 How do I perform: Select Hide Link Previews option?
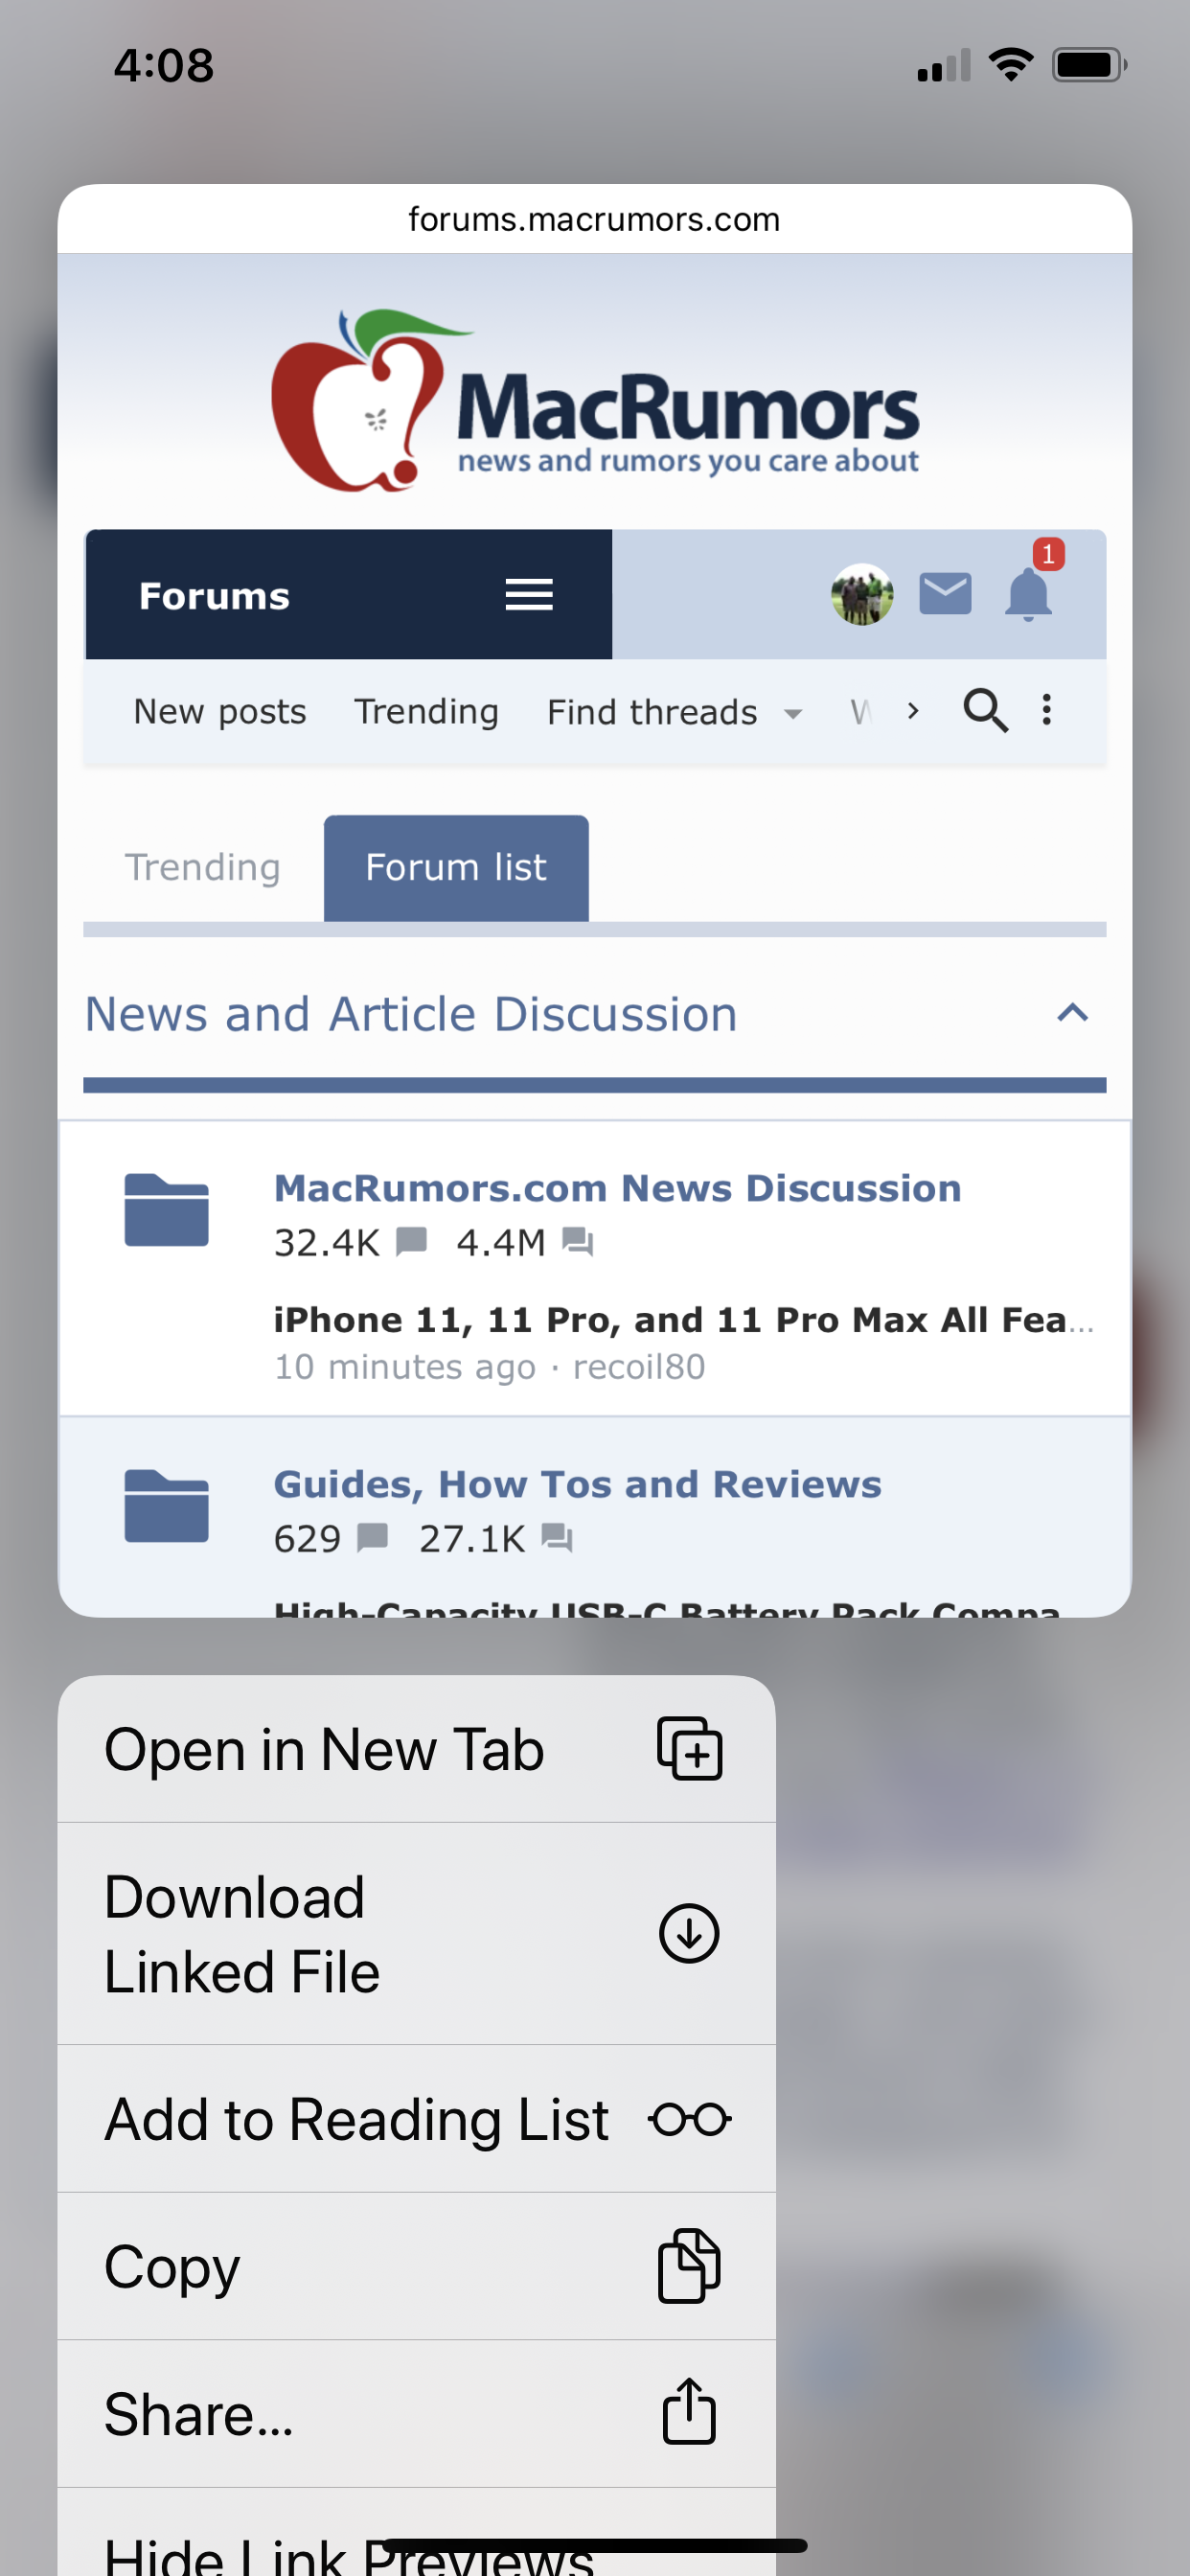pos(417,2533)
